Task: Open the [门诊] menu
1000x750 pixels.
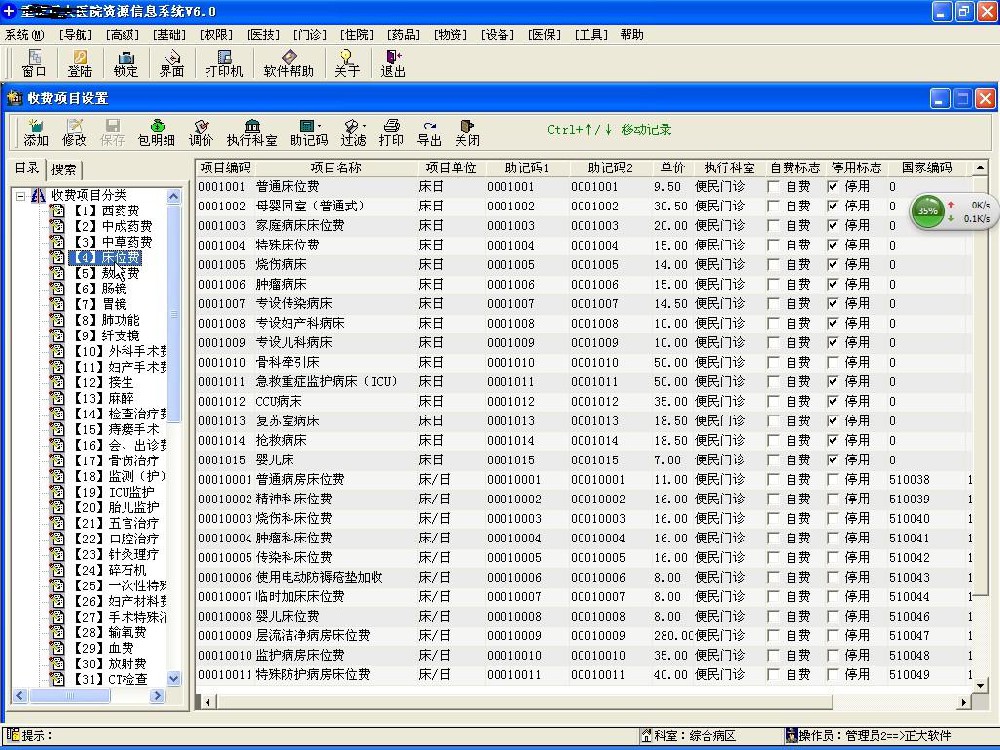Action: pyautogui.click(x=310, y=34)
